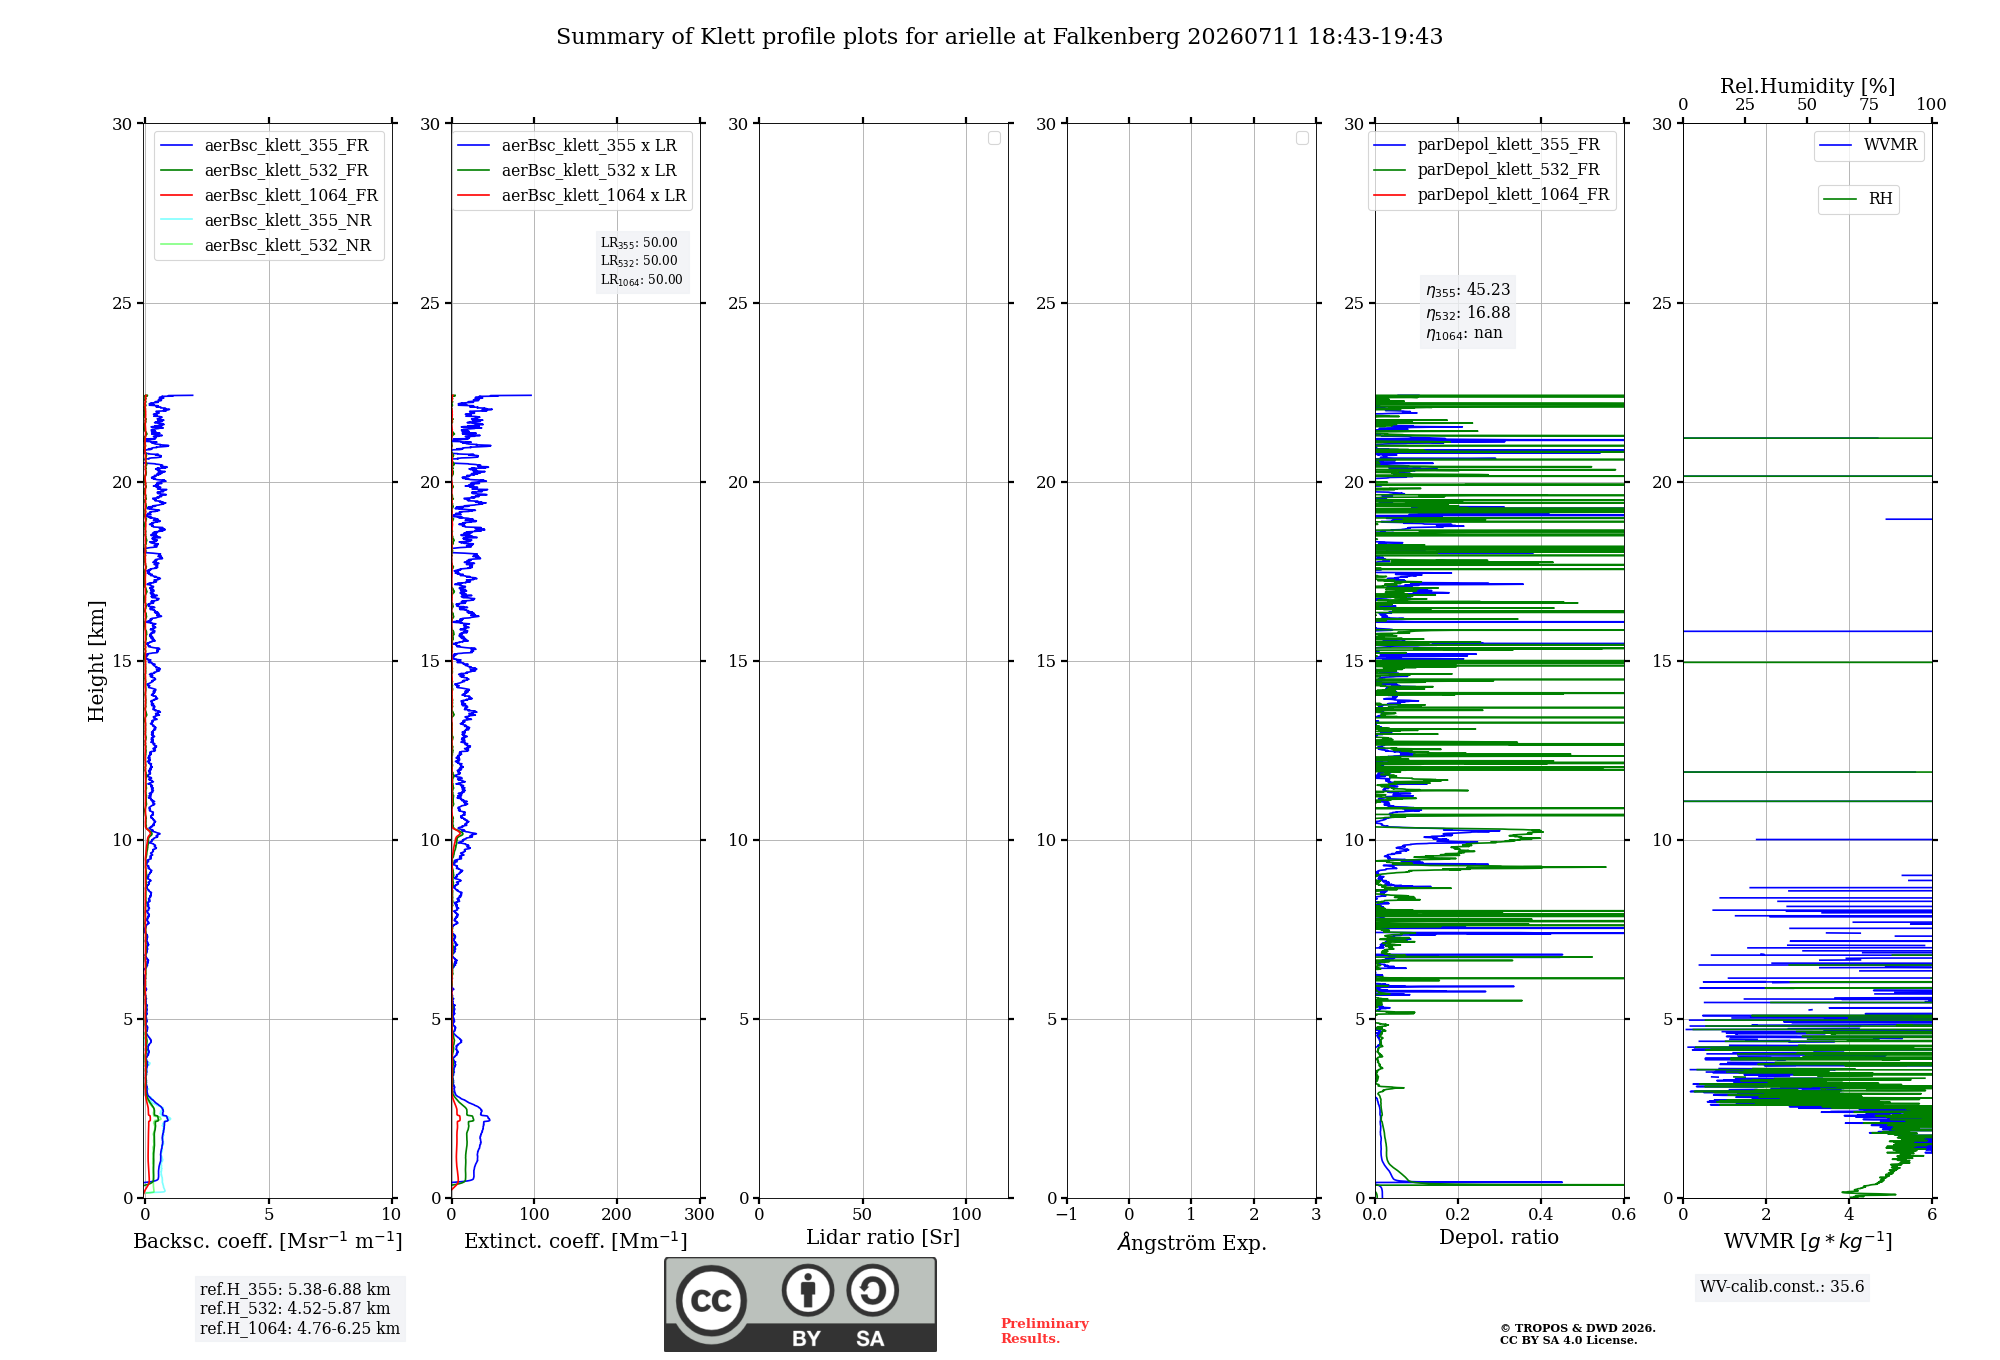
Task: Click the blue WVMR legend line marker
Action: pyautogui.click(x=1836, y=146)
